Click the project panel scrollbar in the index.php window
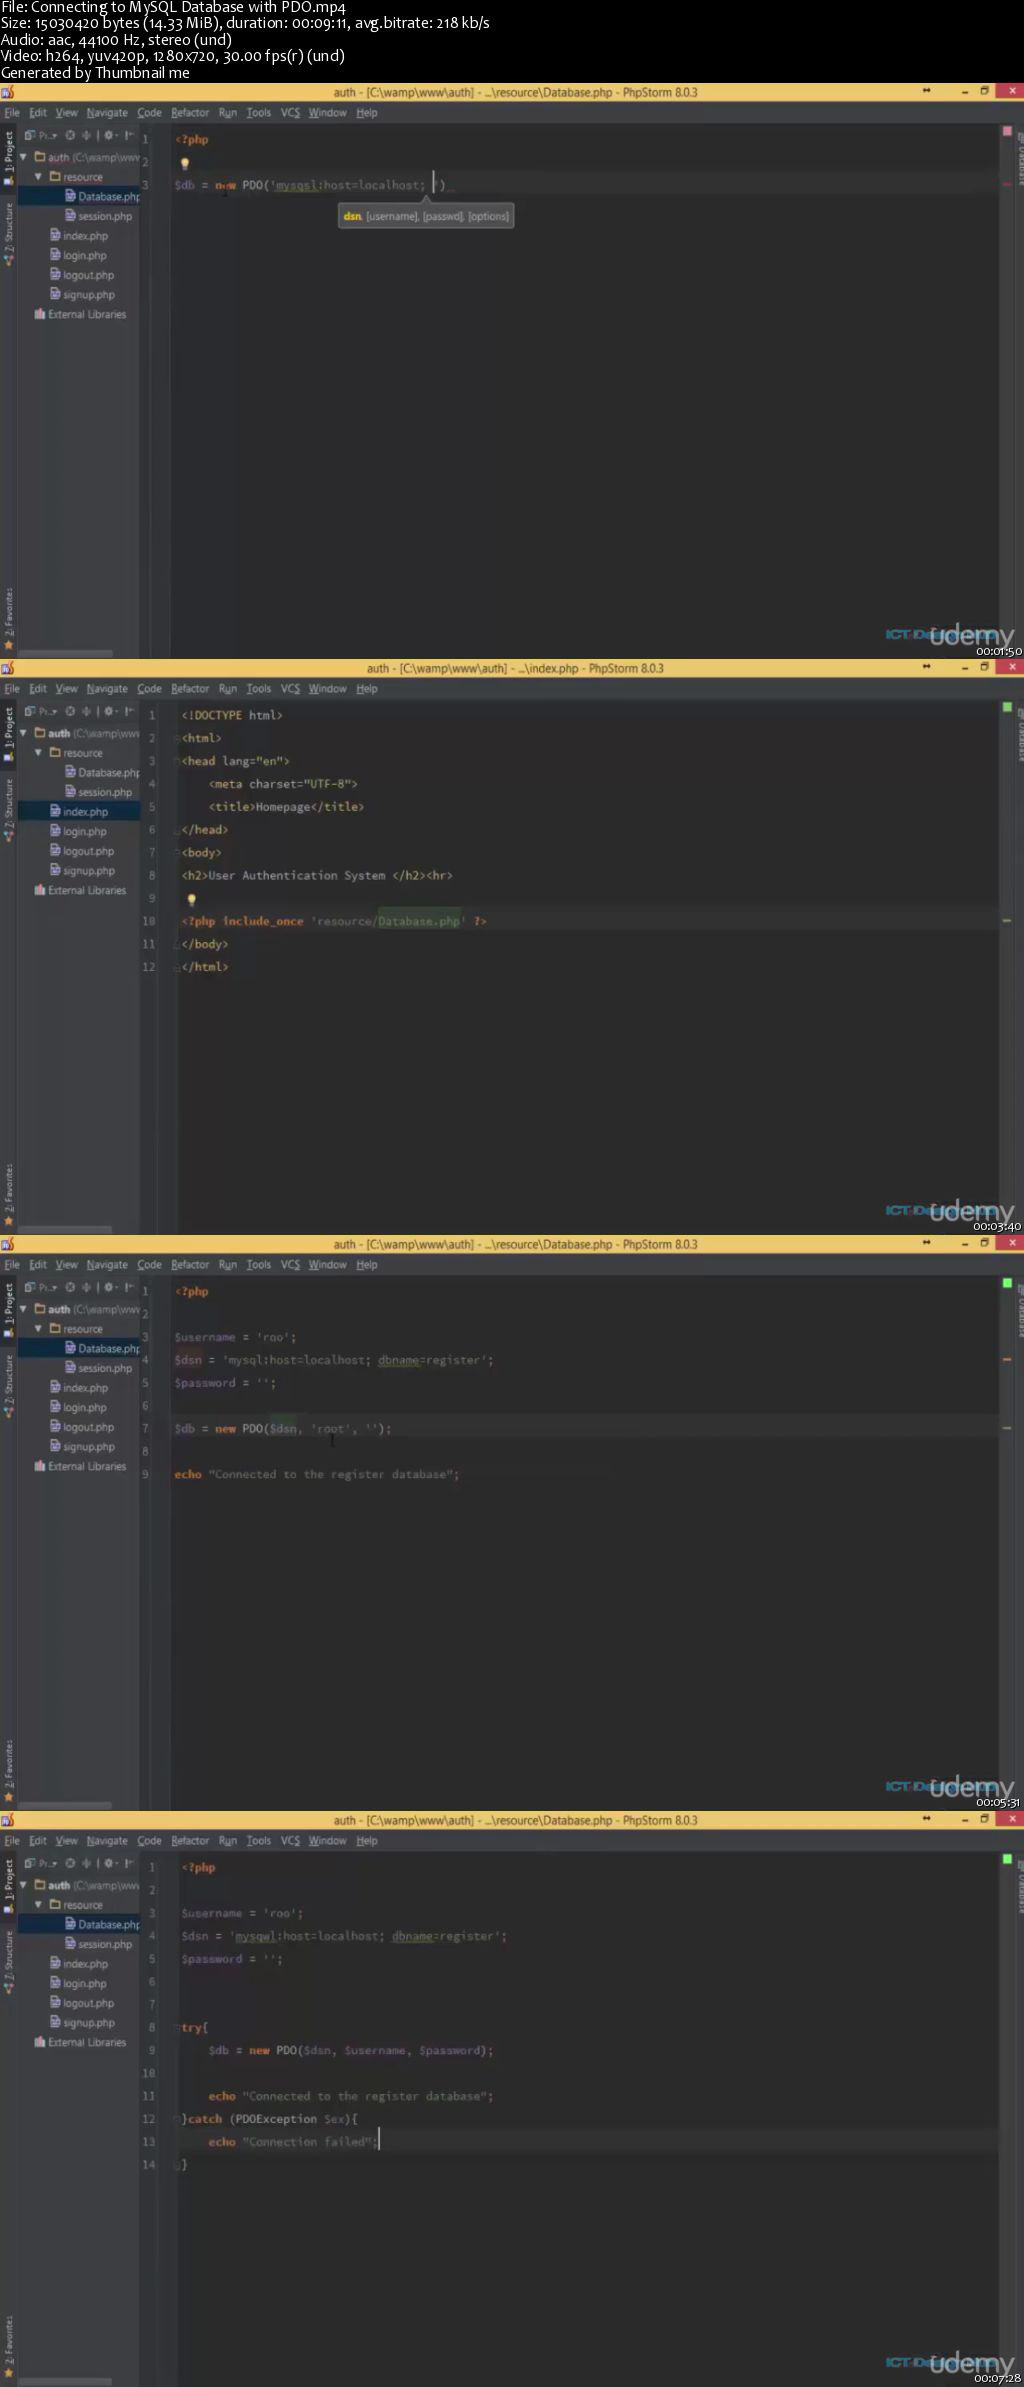Screen dimensions: 1024x2387 [x=65, y=1229]
